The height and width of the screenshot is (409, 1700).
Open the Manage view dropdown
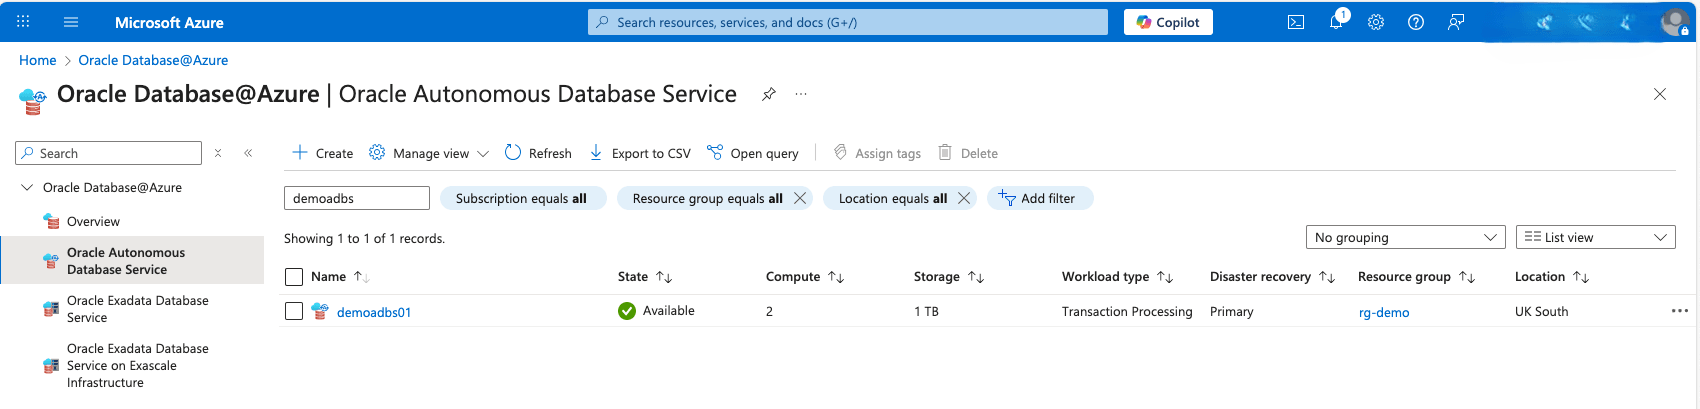[429, 153]
